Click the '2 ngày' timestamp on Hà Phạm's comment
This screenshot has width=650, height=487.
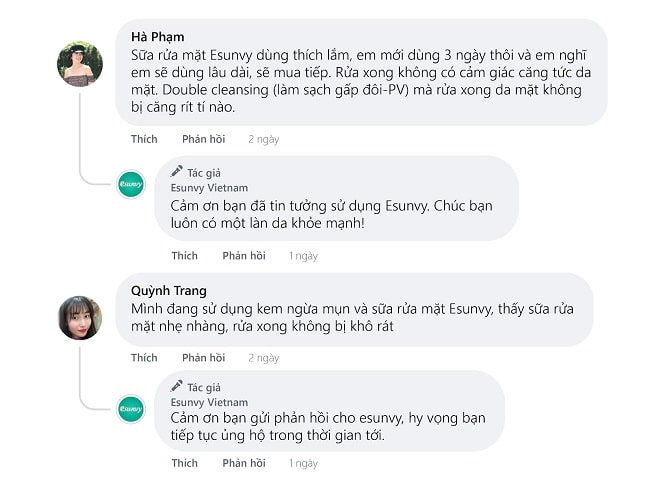(263, 139)
